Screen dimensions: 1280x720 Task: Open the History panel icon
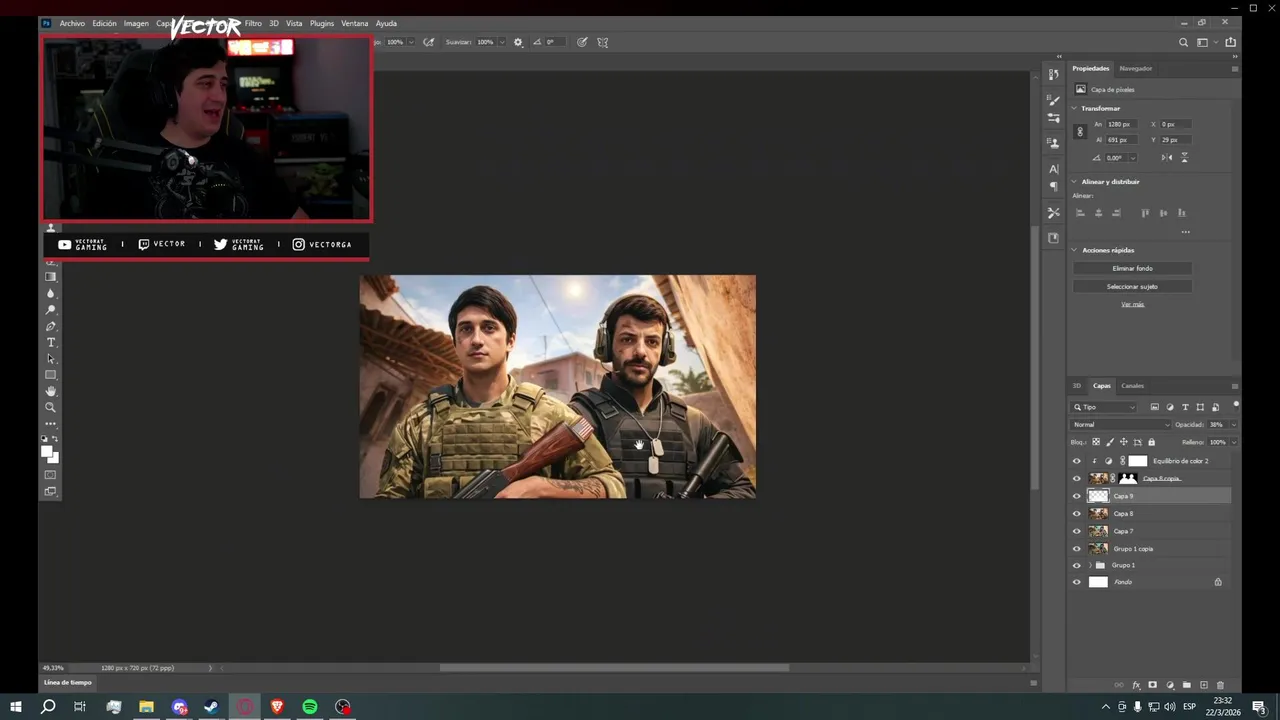pyautogui.click(x=1053, y=75)
